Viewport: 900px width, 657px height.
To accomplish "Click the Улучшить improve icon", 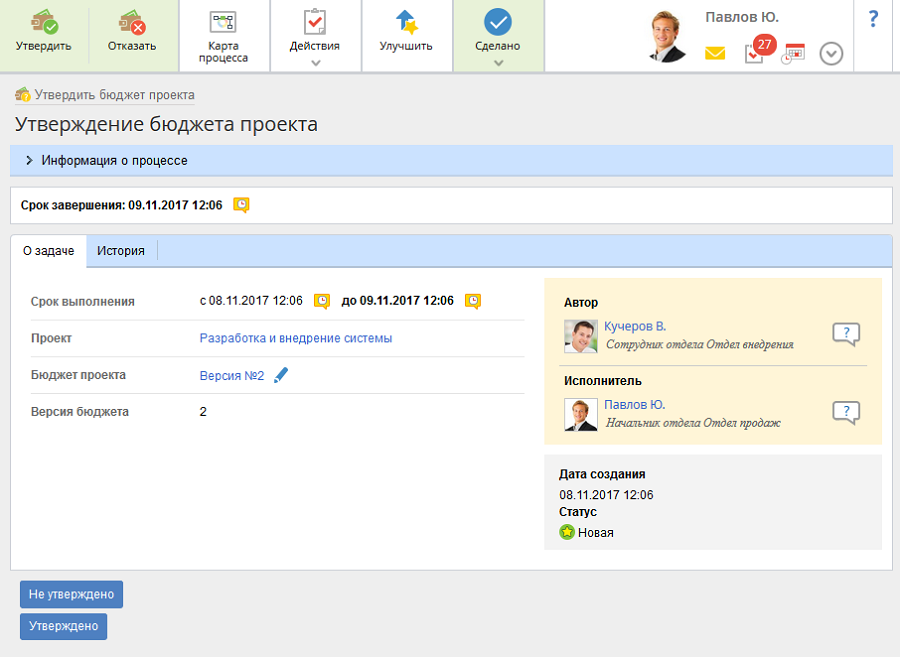I will 406,24.
